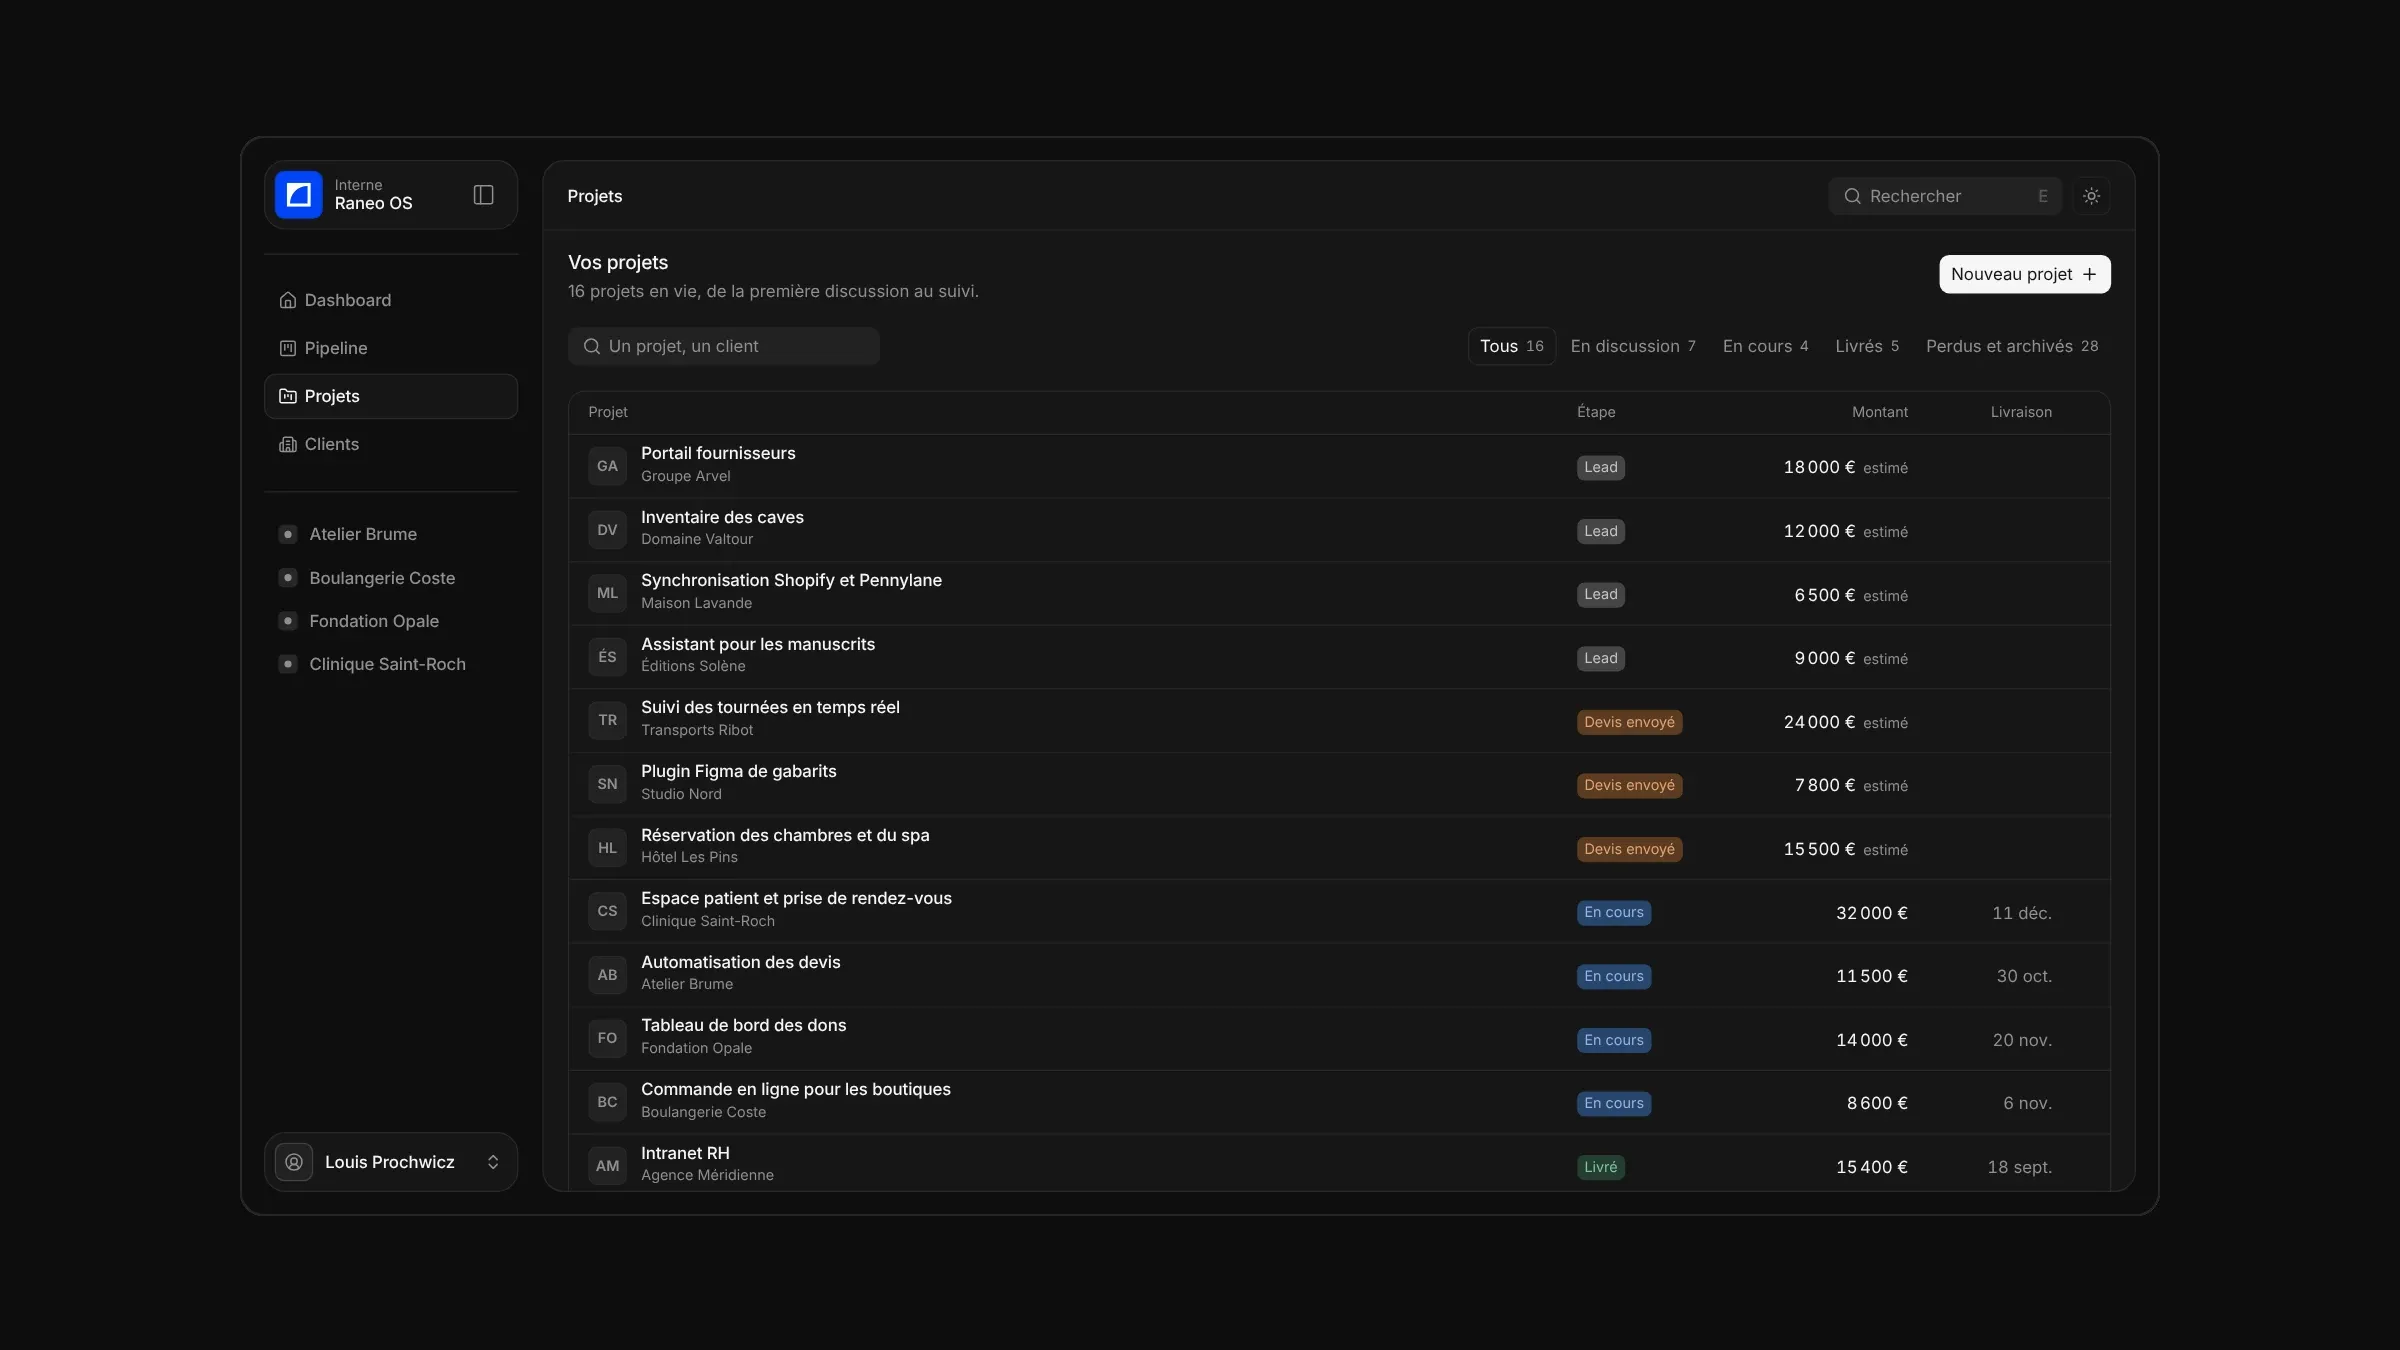
Task: Show the Perdus et archivés tab
Action: click(2012, 346)
